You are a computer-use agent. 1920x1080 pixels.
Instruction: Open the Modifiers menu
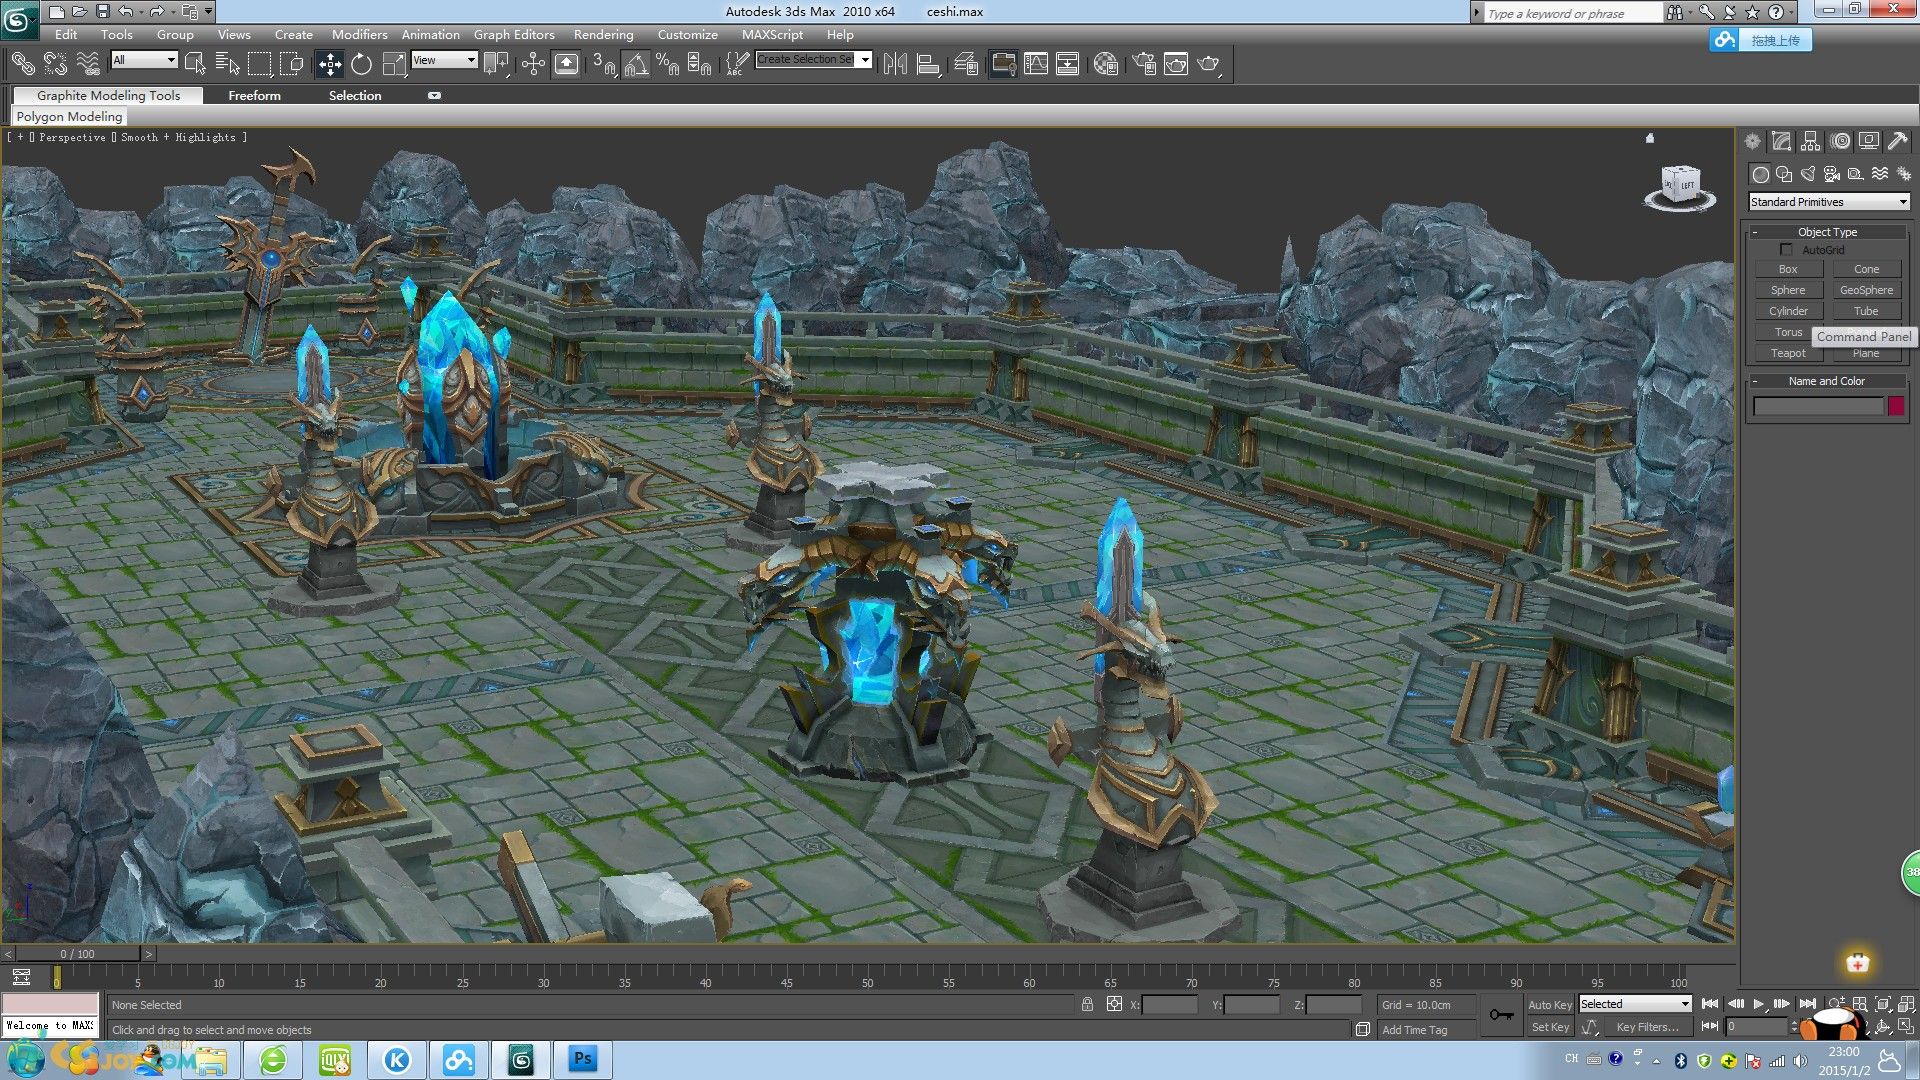coord(359,34)
